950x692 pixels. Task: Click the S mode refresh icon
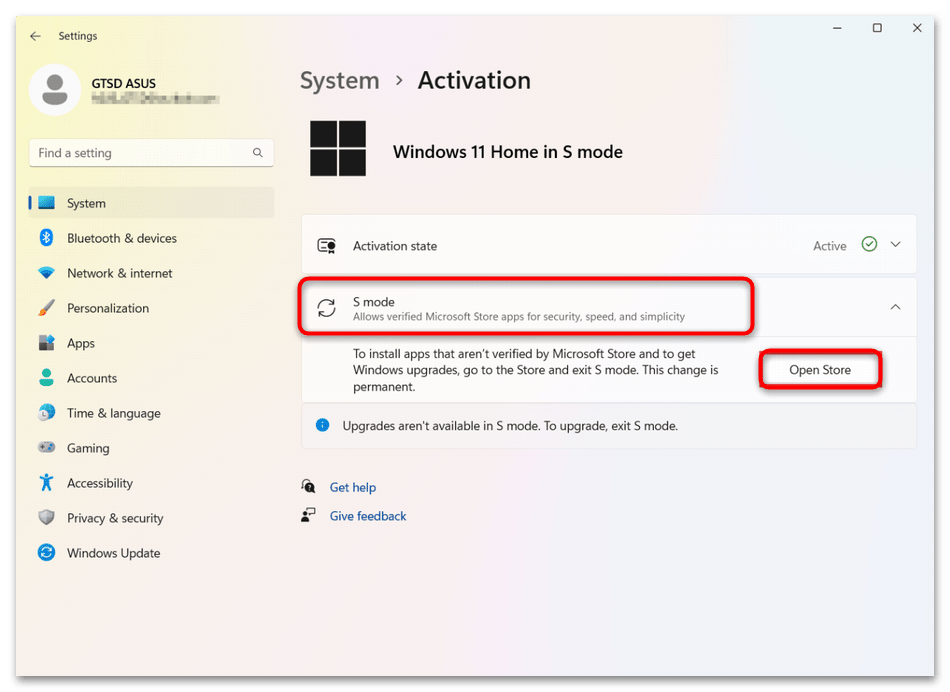tap(327, 308)
